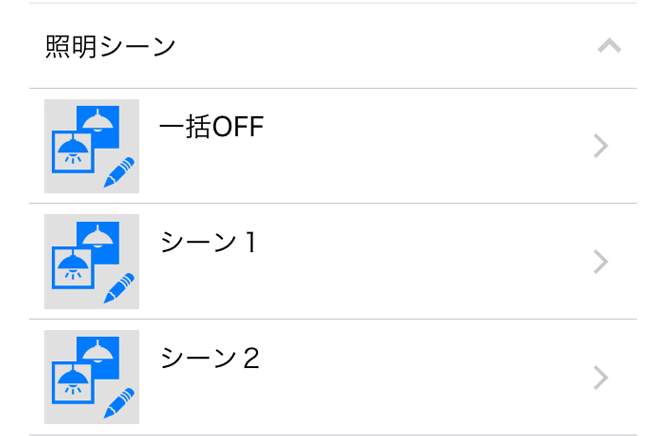Open 一括OFF details via right chevron
658x436 pixels.
click(x=601, y=146)
